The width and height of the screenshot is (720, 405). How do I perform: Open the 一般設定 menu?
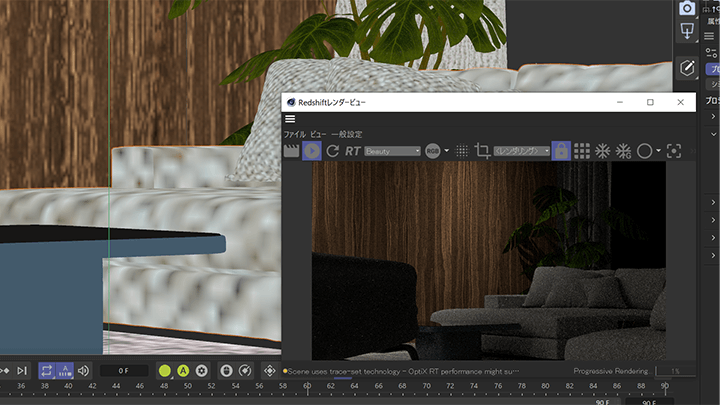tap(347, 134)
